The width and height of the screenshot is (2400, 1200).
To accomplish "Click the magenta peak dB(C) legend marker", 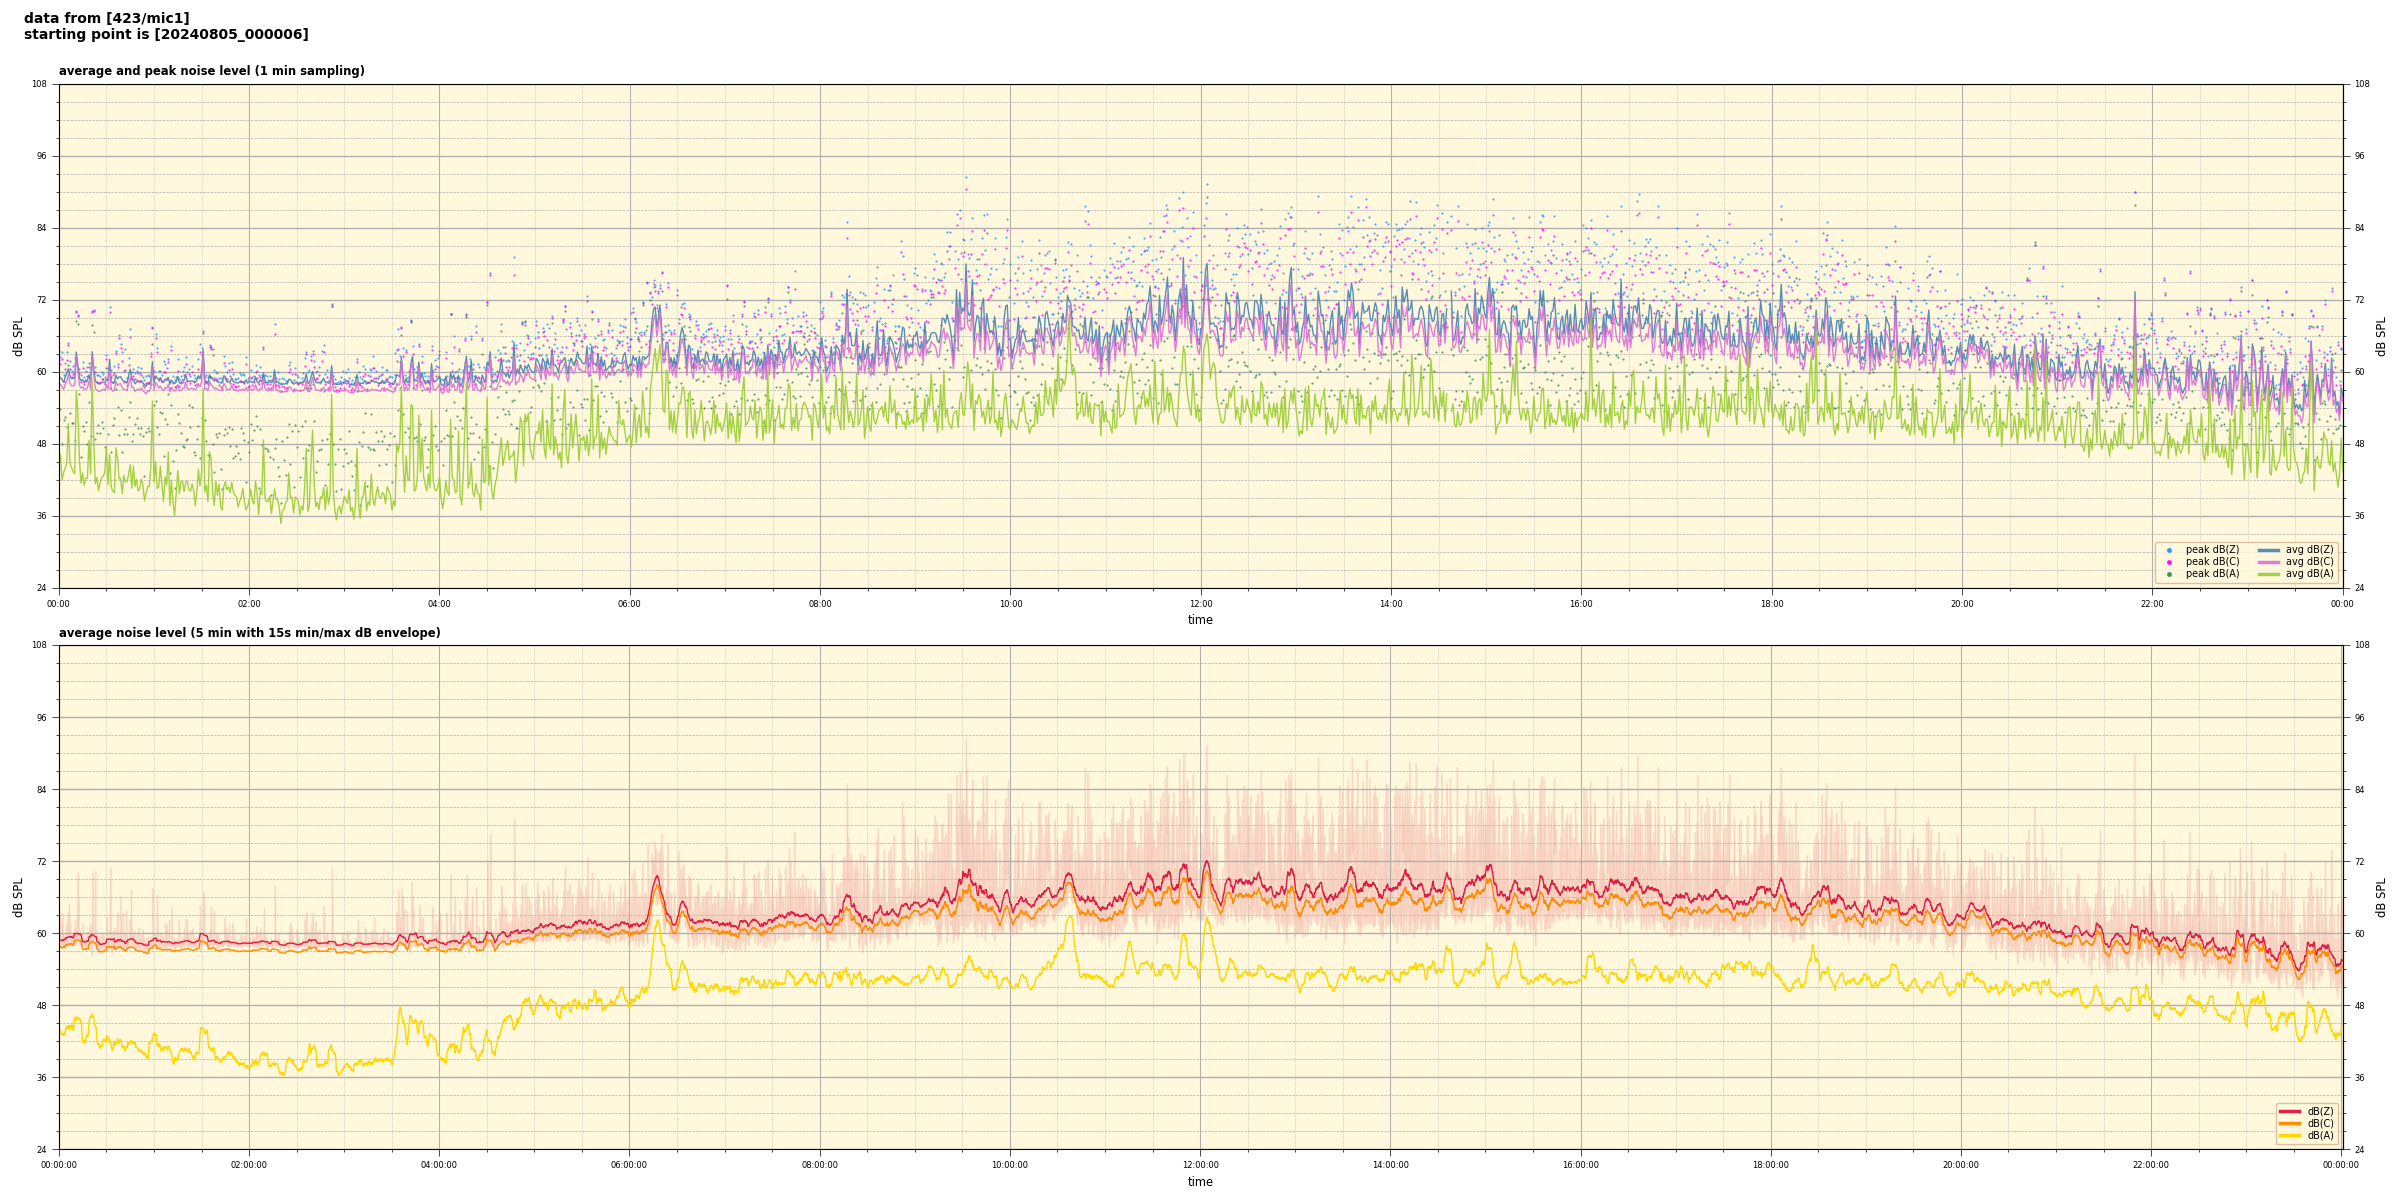I will pos(2169,562).
